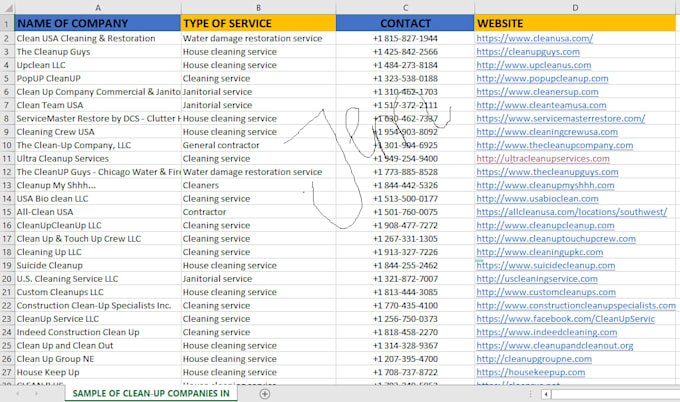Select the Upclean LLC cell
Viewport: 680px width, 402px height.
[x=98, y=65]
